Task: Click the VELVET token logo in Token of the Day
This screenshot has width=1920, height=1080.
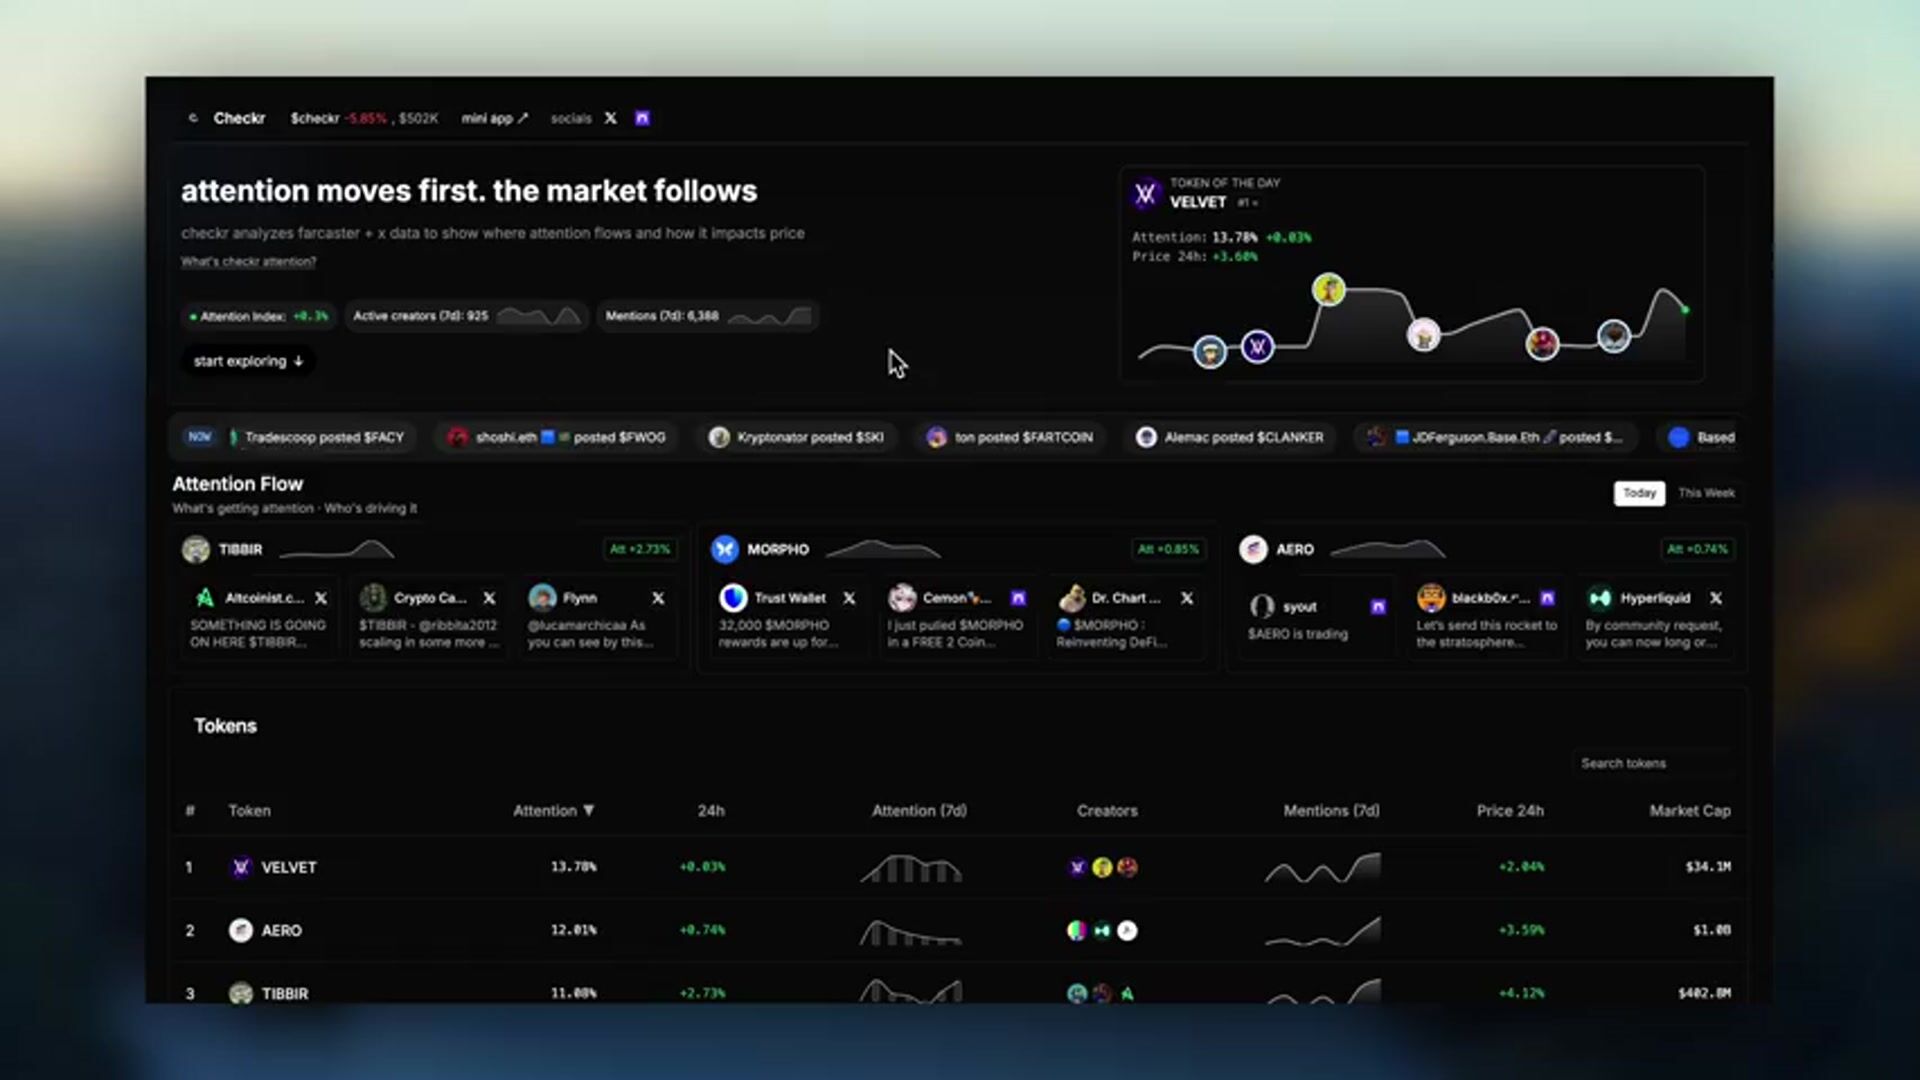Action: [x=1146, y=193]
